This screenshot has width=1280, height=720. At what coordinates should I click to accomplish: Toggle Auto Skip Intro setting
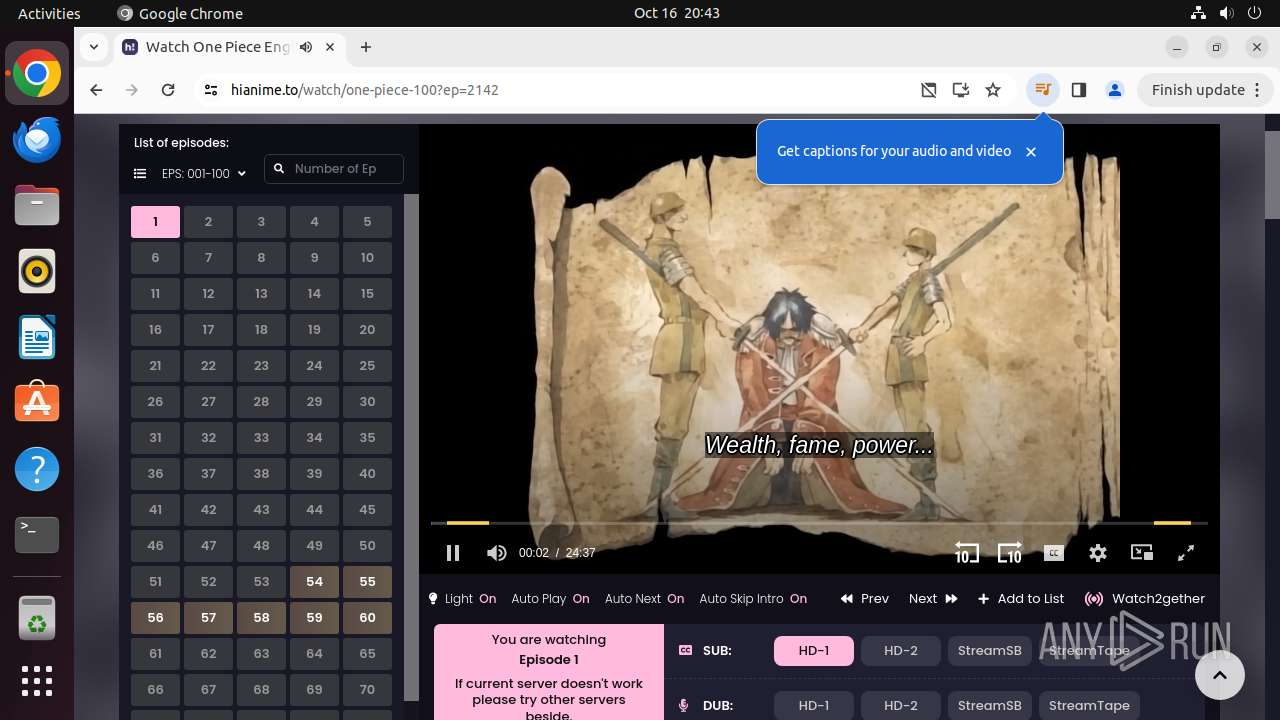point(753,599)
